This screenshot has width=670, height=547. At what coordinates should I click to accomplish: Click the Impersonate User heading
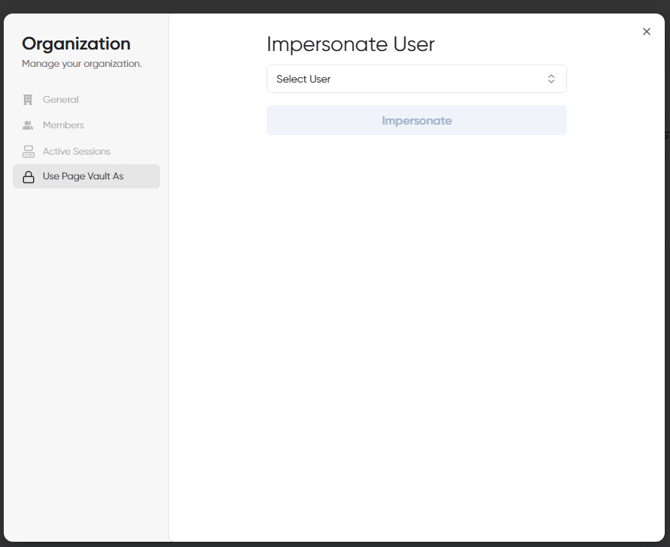point(350,44)
